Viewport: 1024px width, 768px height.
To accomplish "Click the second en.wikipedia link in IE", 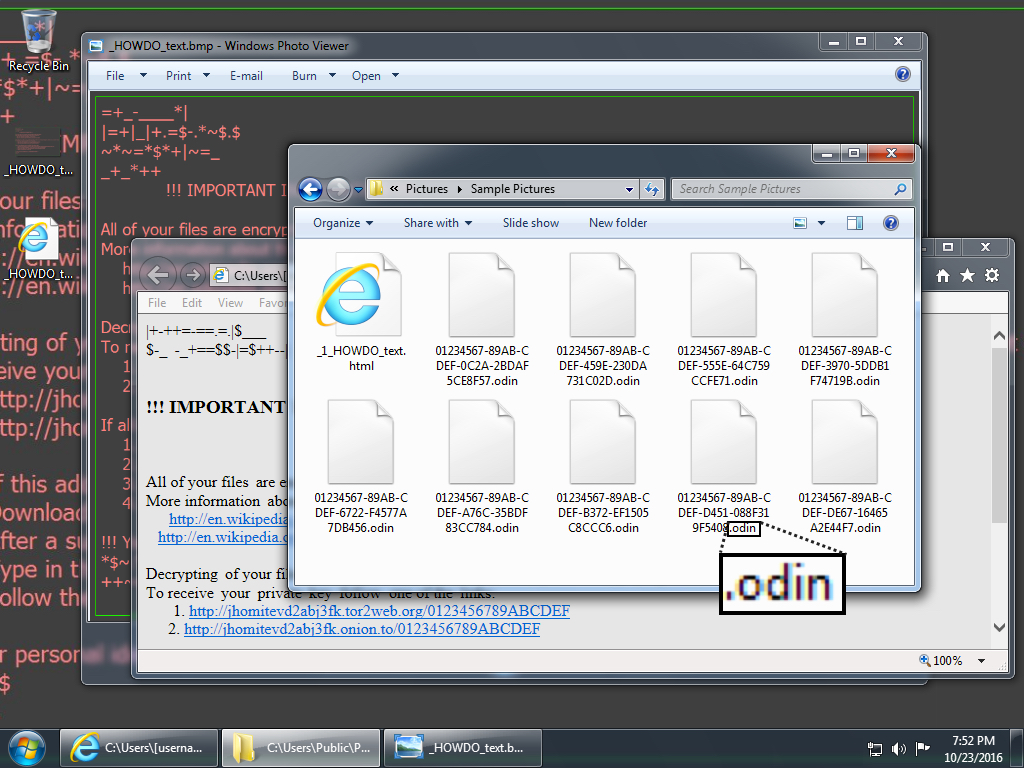I will click(223, 537).
